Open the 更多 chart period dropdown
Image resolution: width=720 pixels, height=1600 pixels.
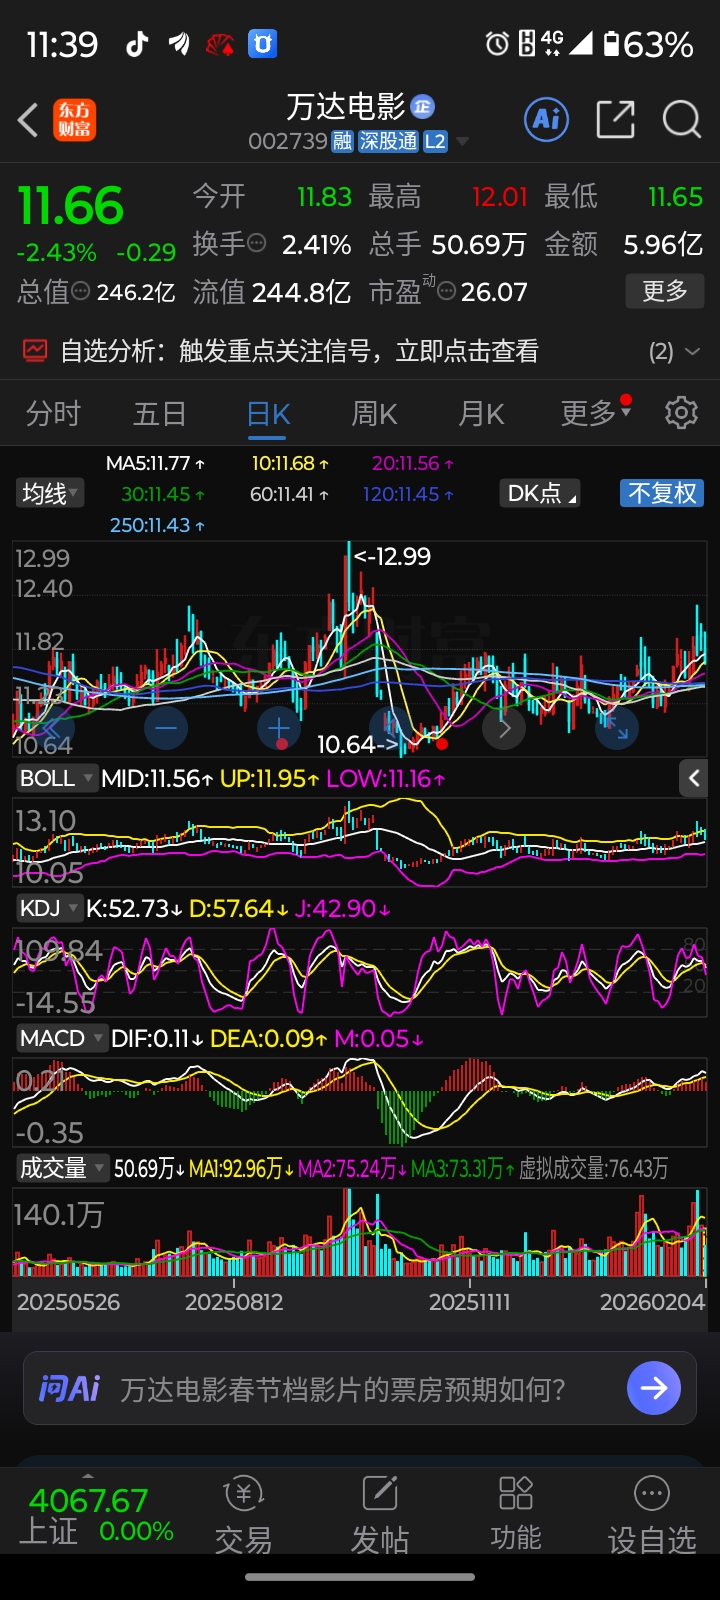(x=596, y=412)
